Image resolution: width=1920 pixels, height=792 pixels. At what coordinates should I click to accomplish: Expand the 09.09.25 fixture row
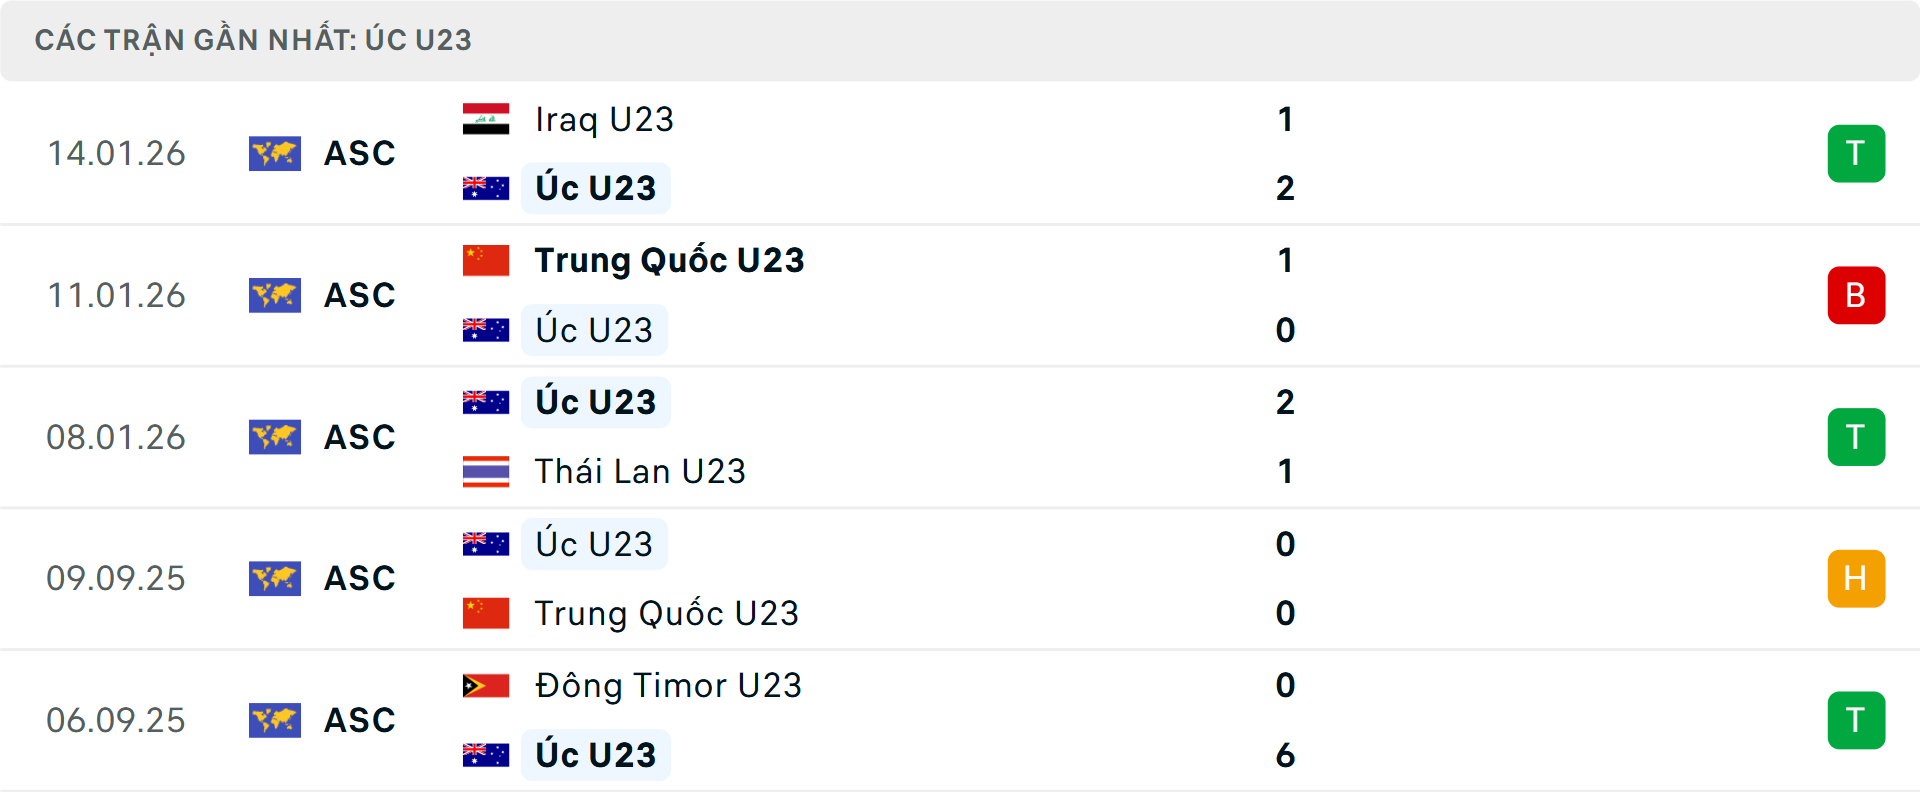pos(960,578)
